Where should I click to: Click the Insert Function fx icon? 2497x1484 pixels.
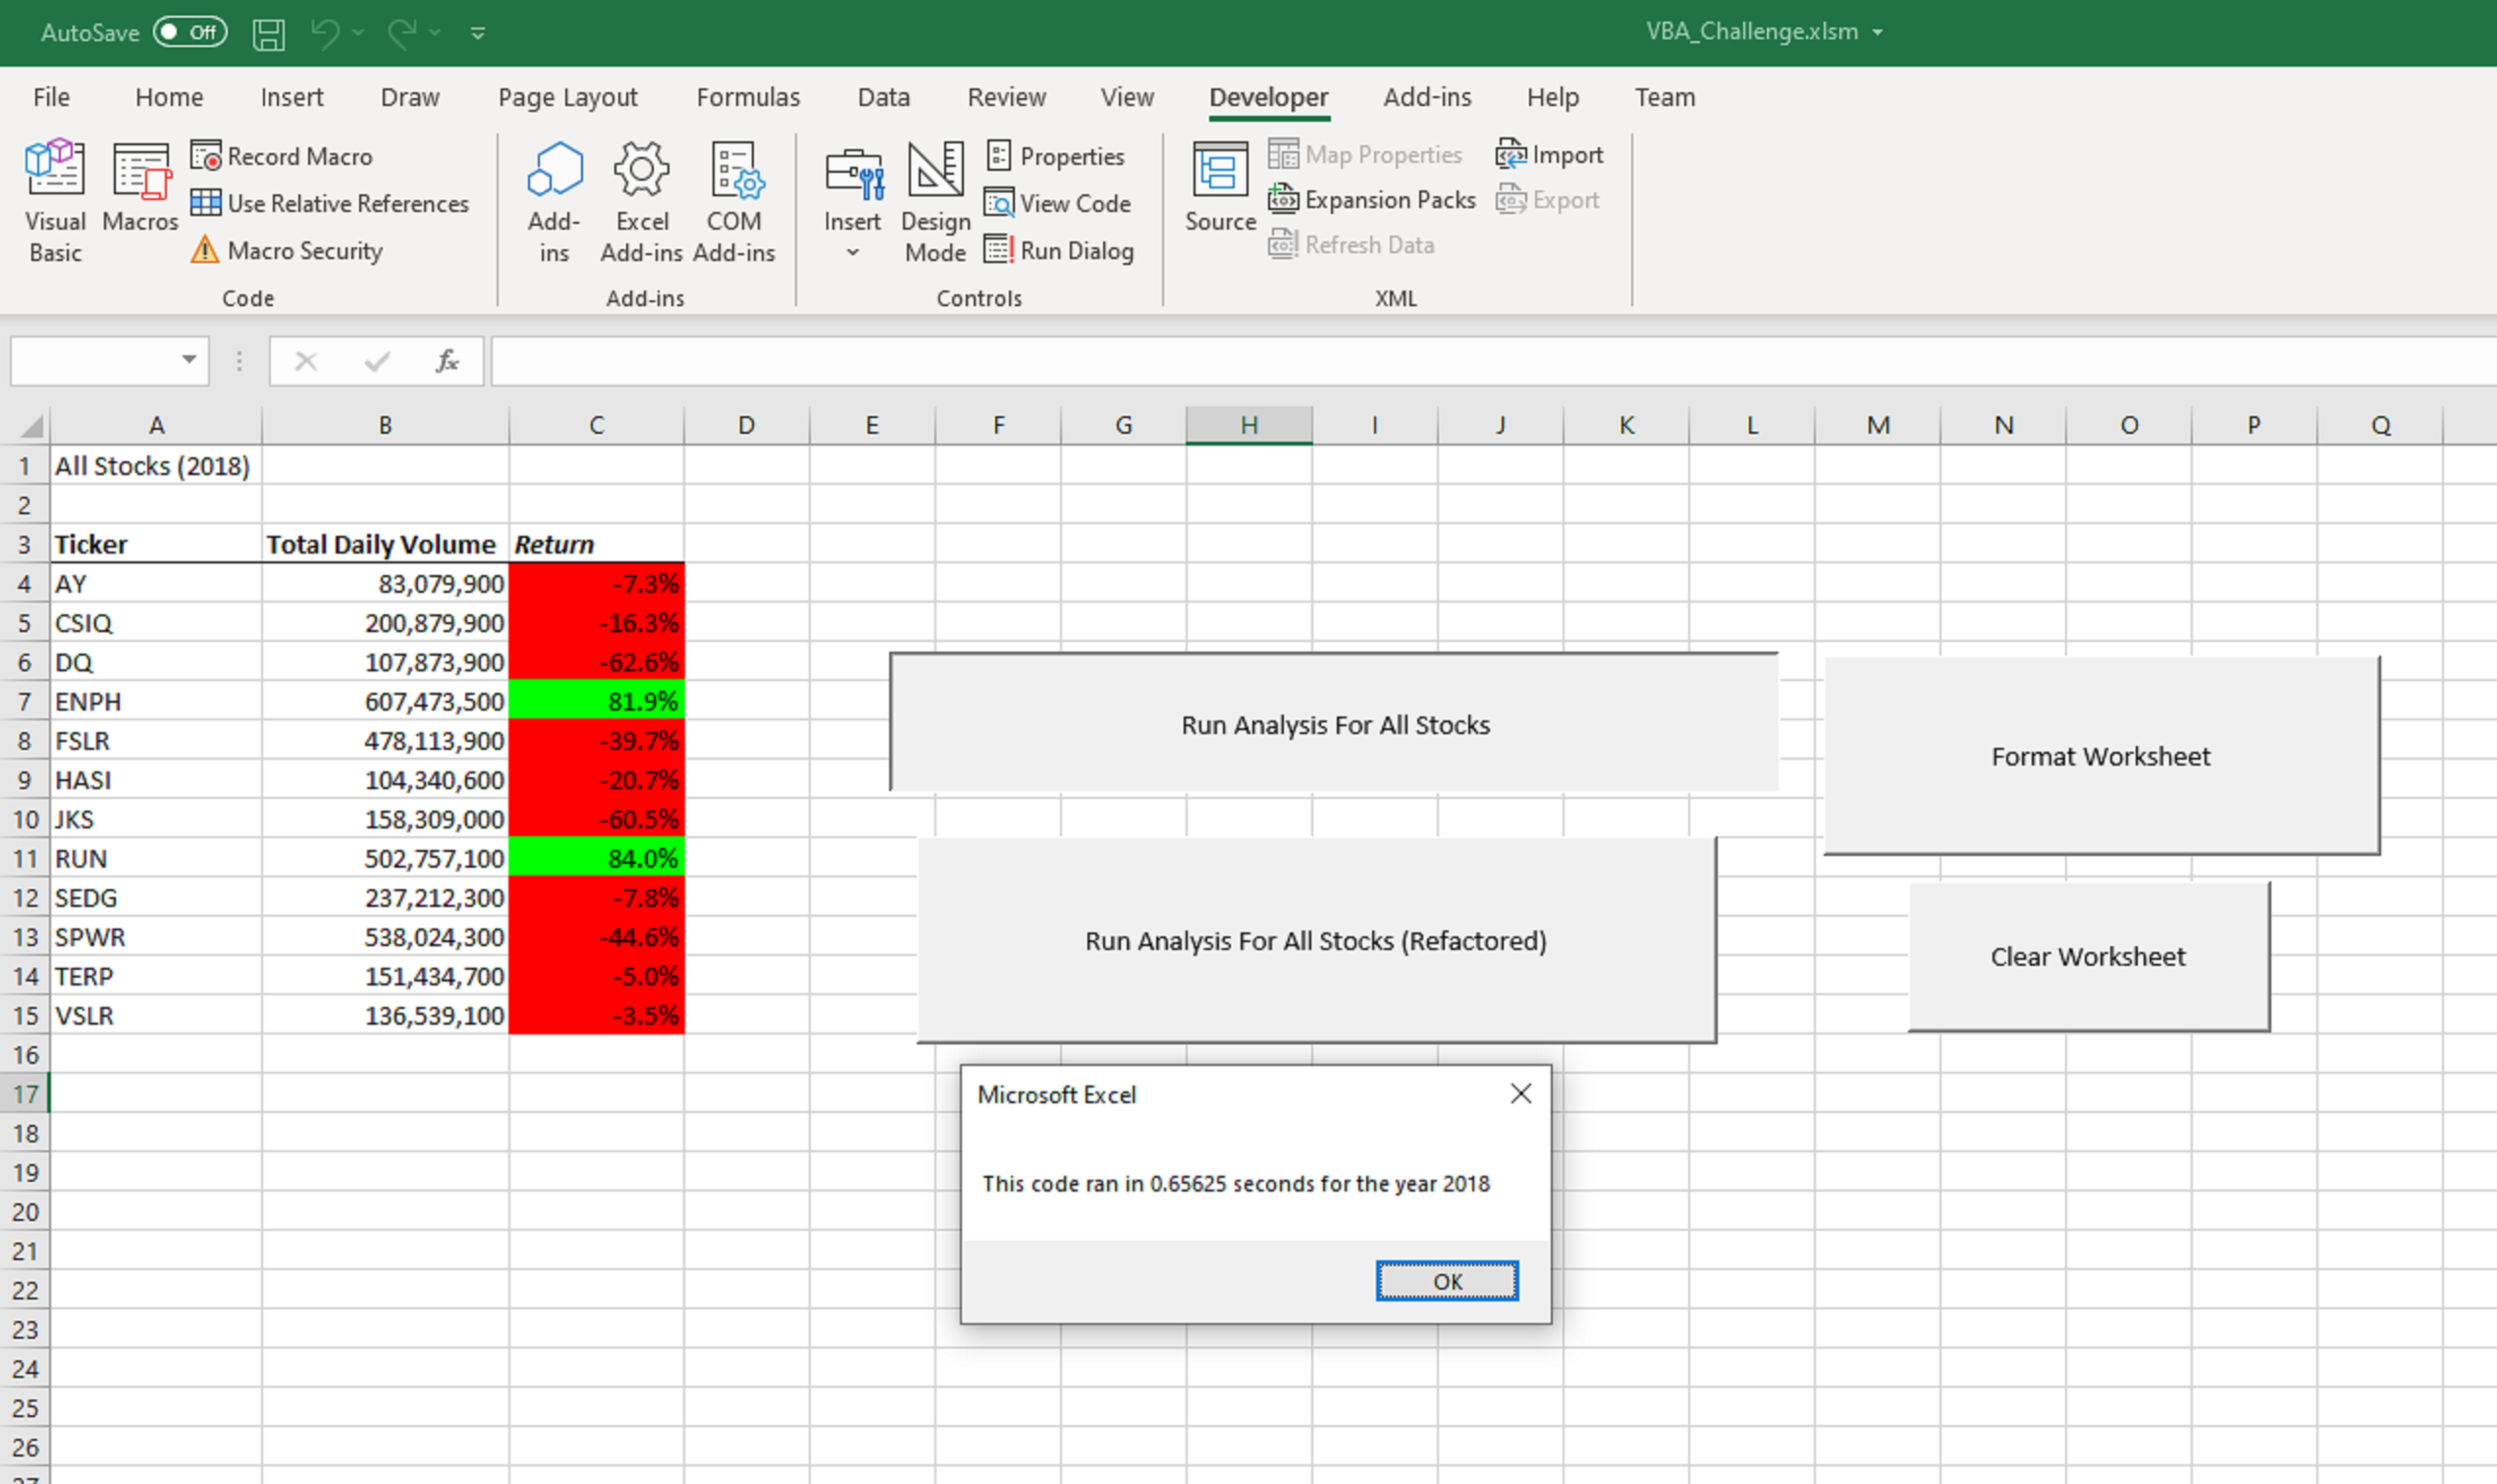[x=446, y=361]
